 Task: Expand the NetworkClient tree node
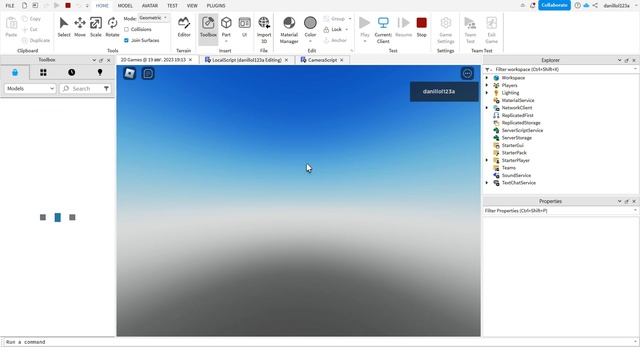pyautogui.click(x=487, y=108)
